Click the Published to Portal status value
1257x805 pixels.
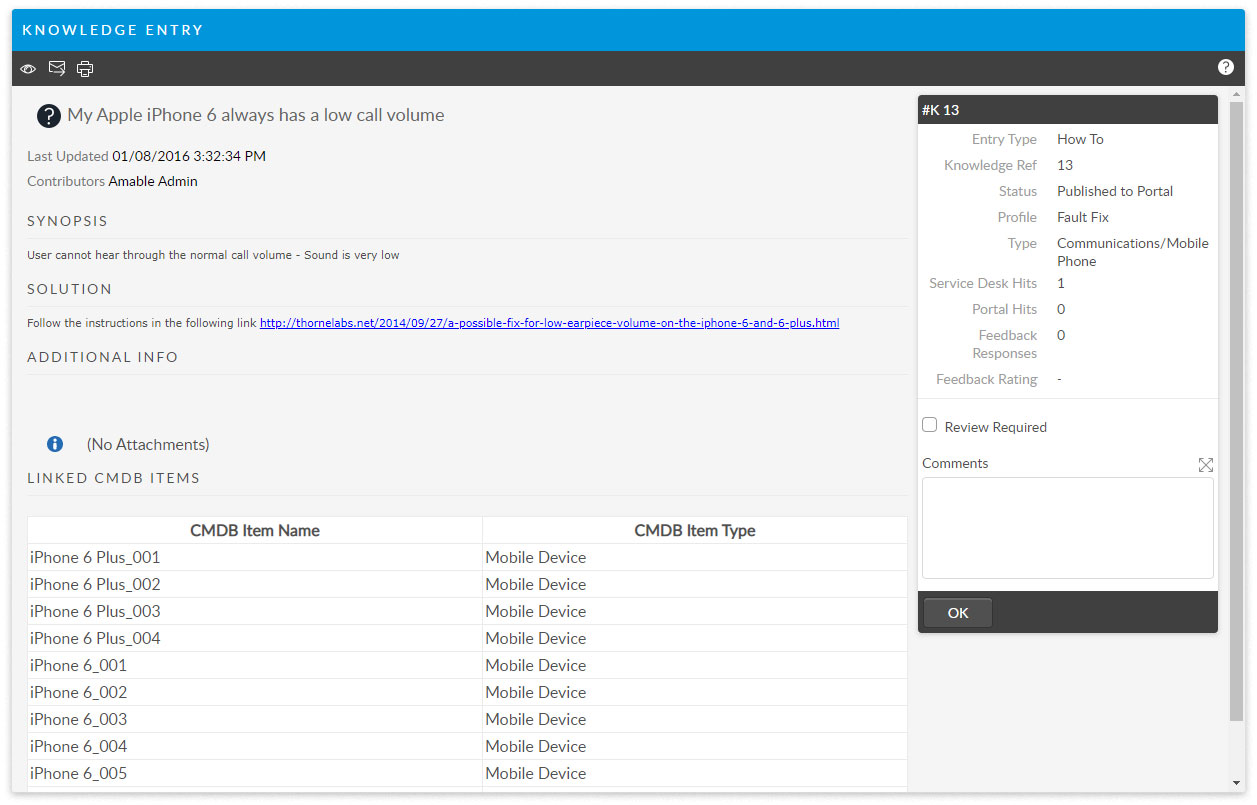coord(1115,191)
